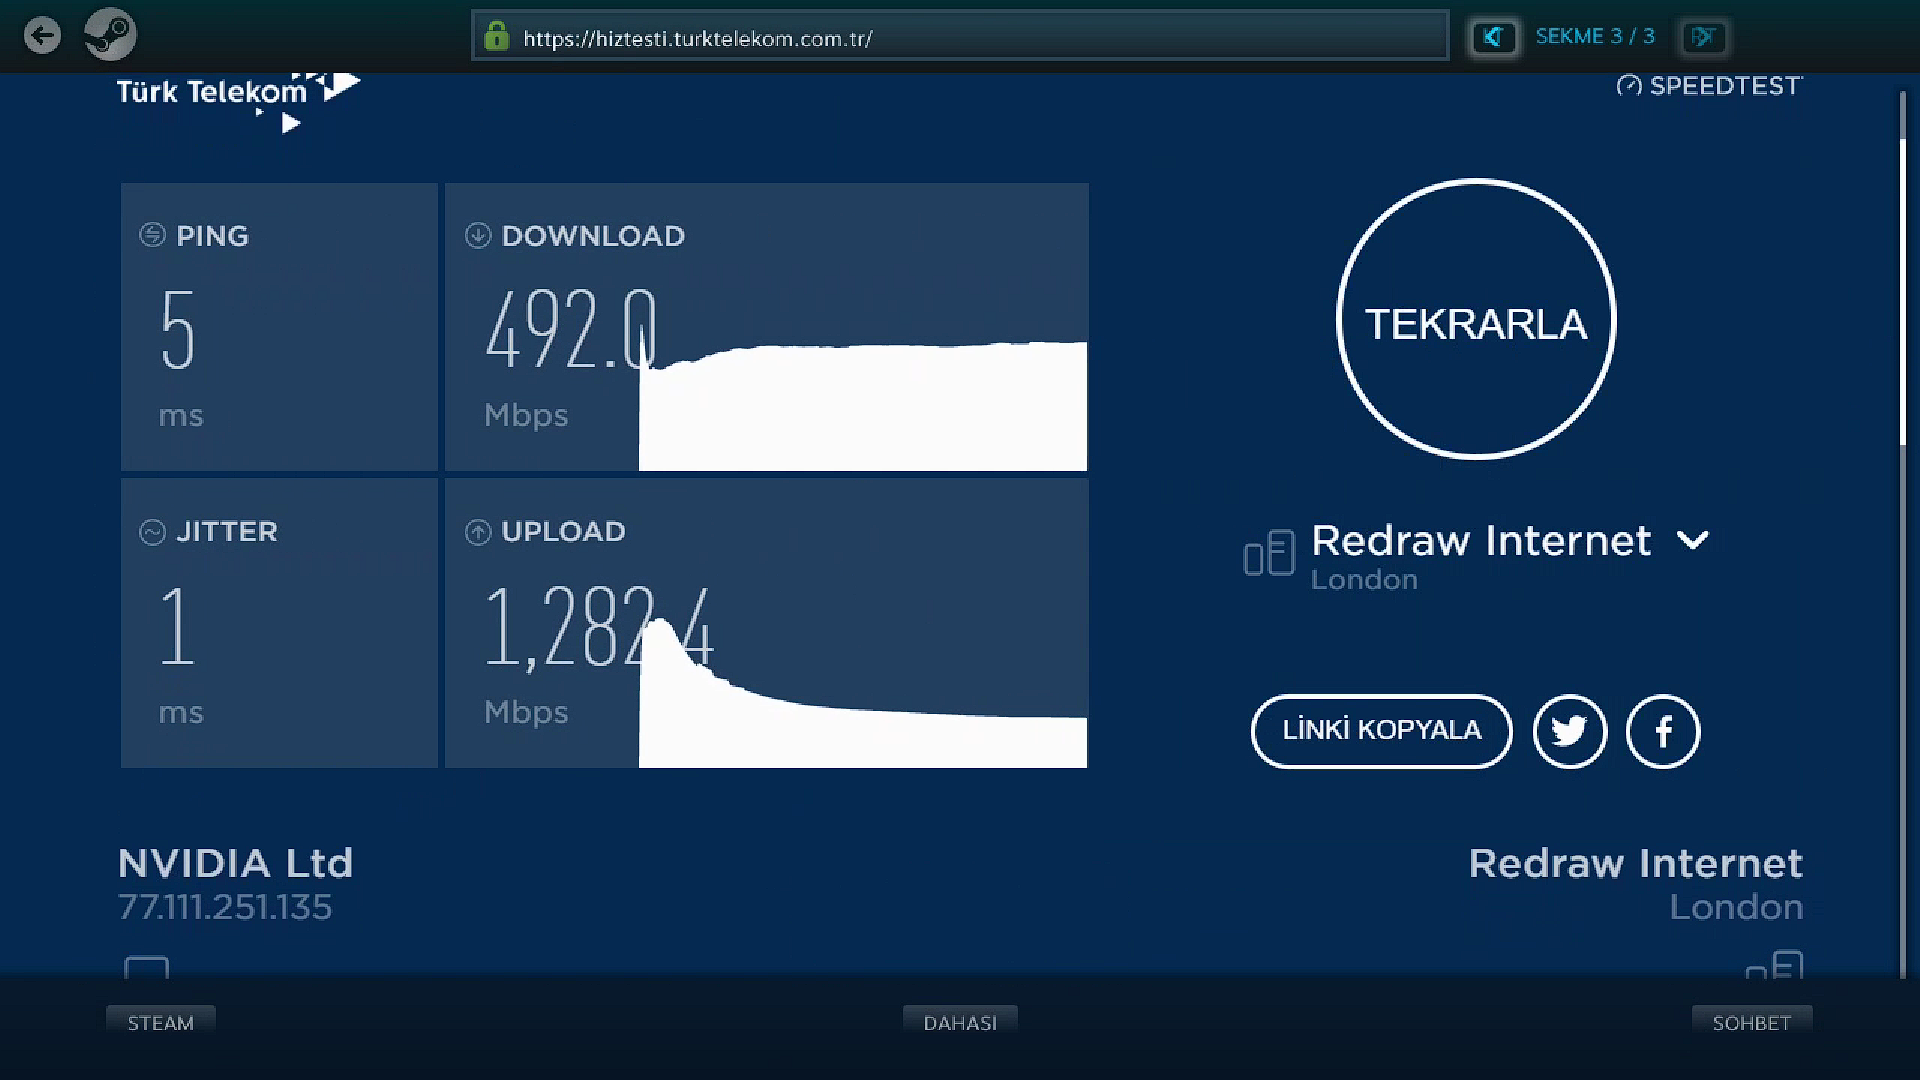1920x1080 pixels.
Task: Open the Redraw Internet server selector
Action: point(1480,541)
